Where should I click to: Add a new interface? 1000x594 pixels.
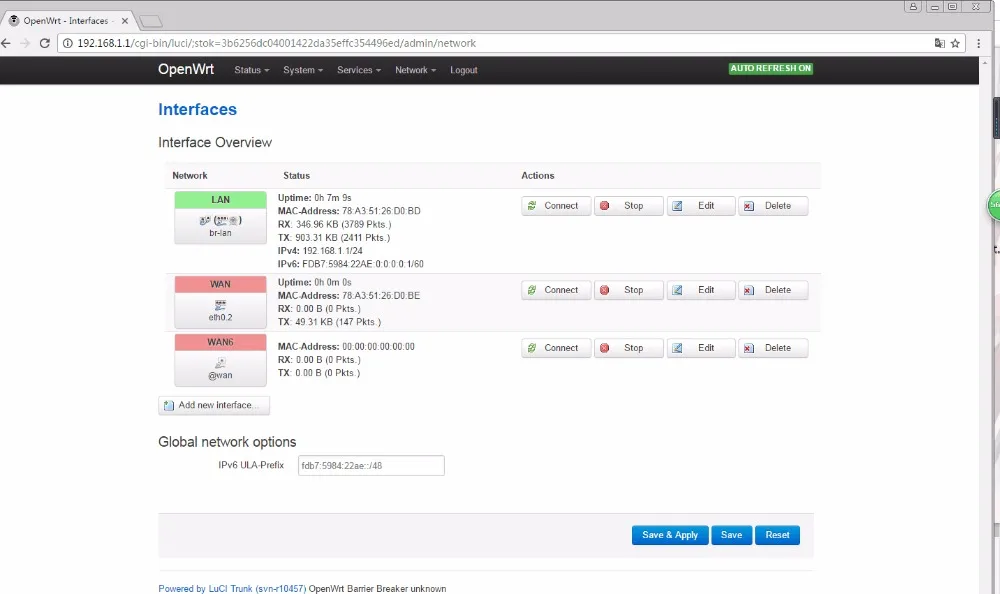[x=214, y=405]
